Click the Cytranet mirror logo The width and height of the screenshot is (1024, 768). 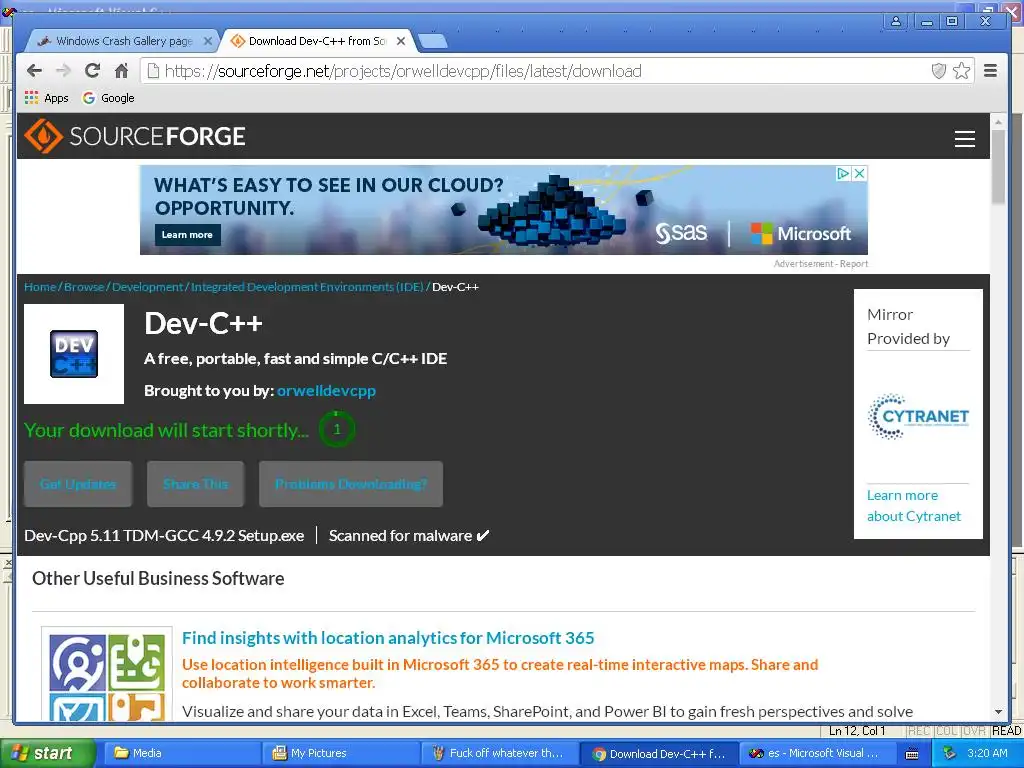[x=918, y=416]
